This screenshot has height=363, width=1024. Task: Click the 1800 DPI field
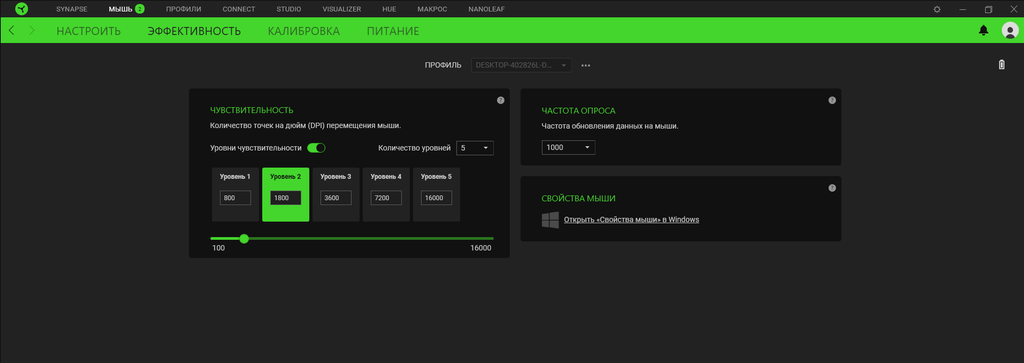point(285,198)
